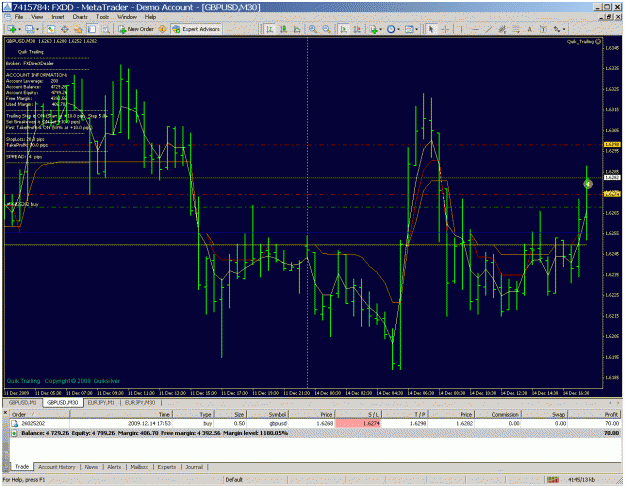Open the Strategy Tester icon
The height and width of the screenshot is (486, 625).
[x=106, y=29]
